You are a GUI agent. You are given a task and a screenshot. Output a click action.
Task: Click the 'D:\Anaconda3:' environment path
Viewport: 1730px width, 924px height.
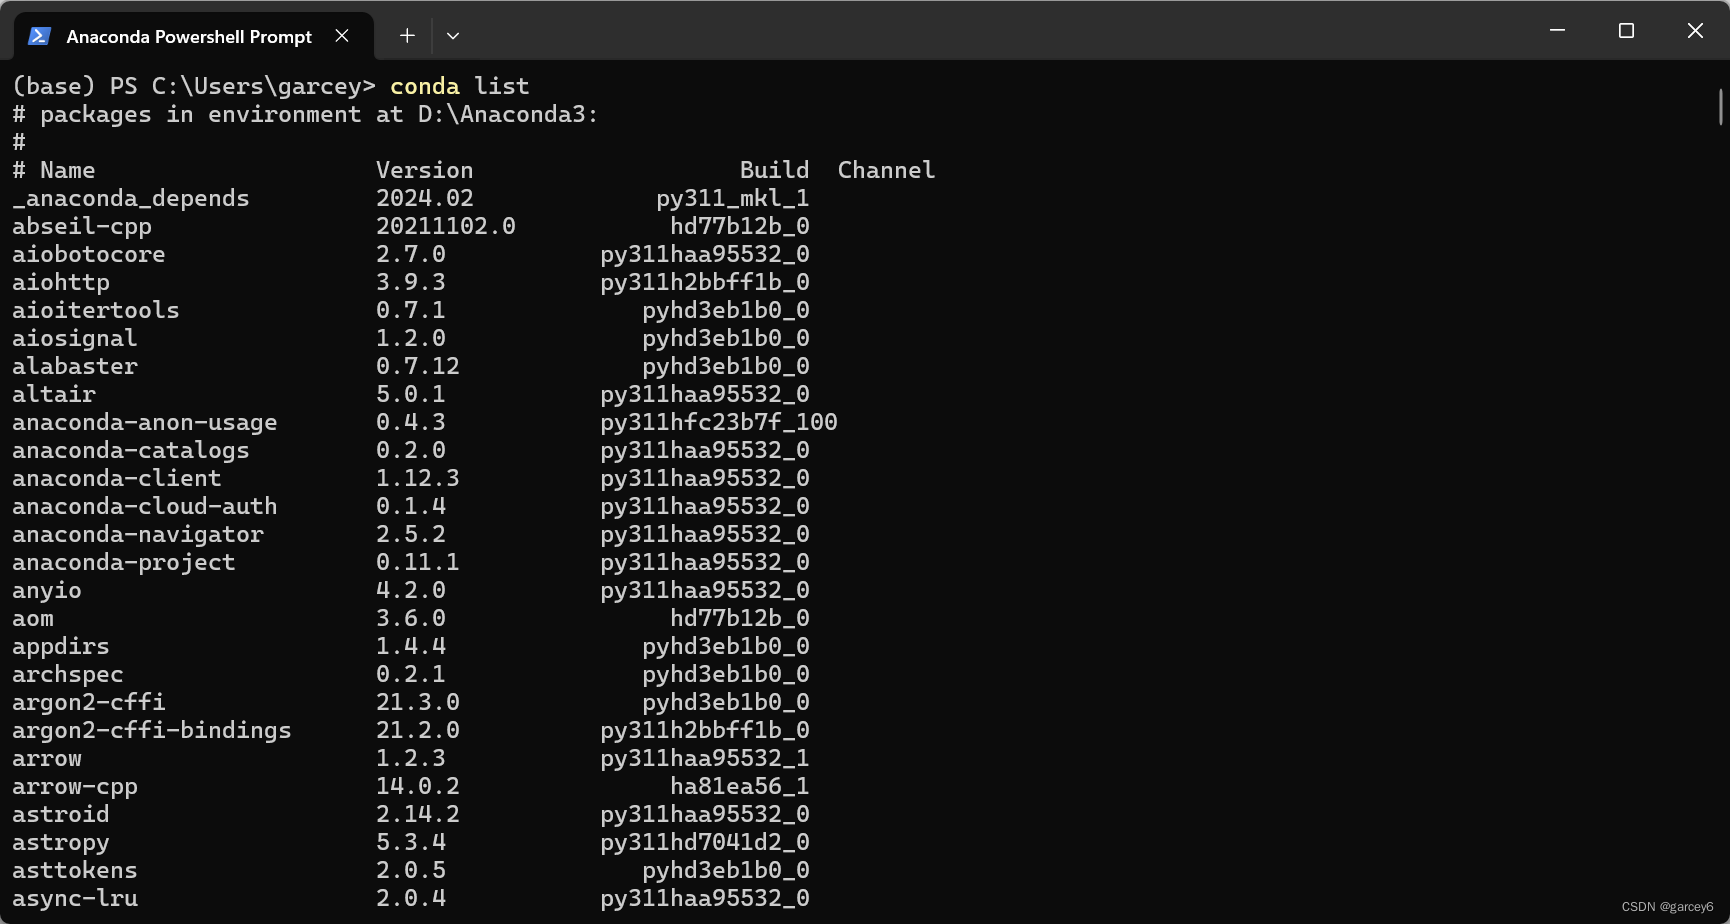(508, 114)
